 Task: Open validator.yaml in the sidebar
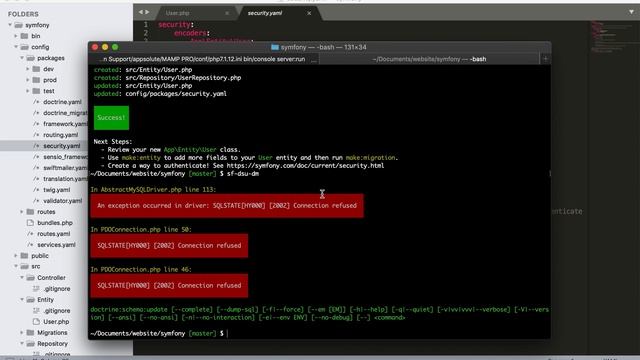tap(62, 201)
